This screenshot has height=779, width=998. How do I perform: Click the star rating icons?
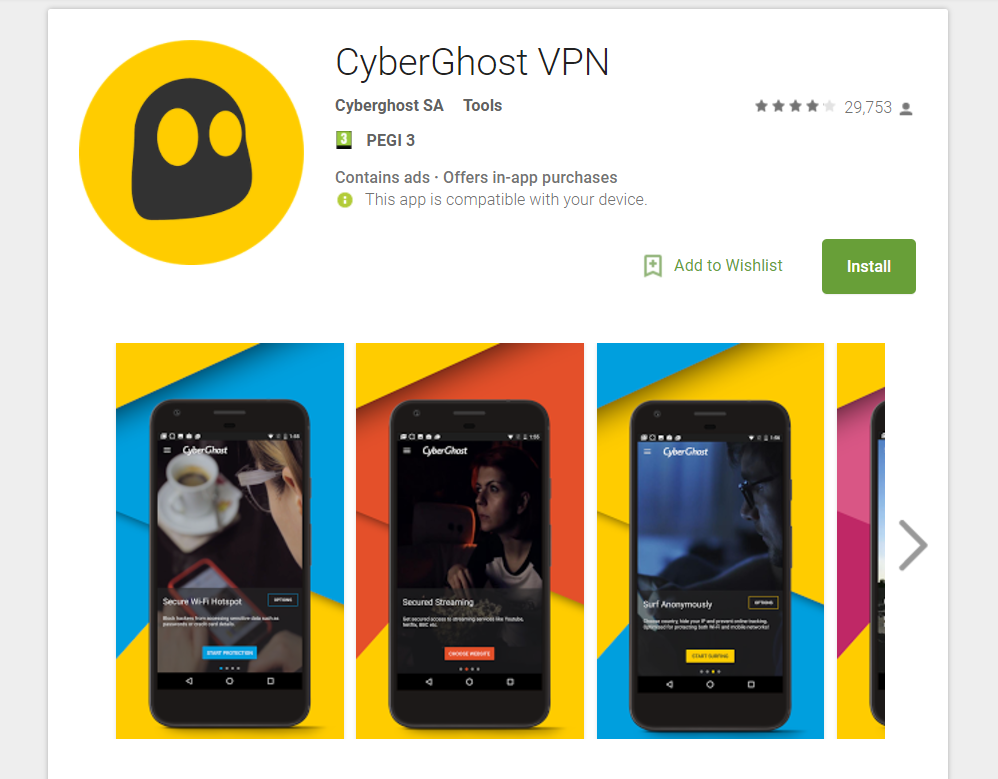(795, 106)
